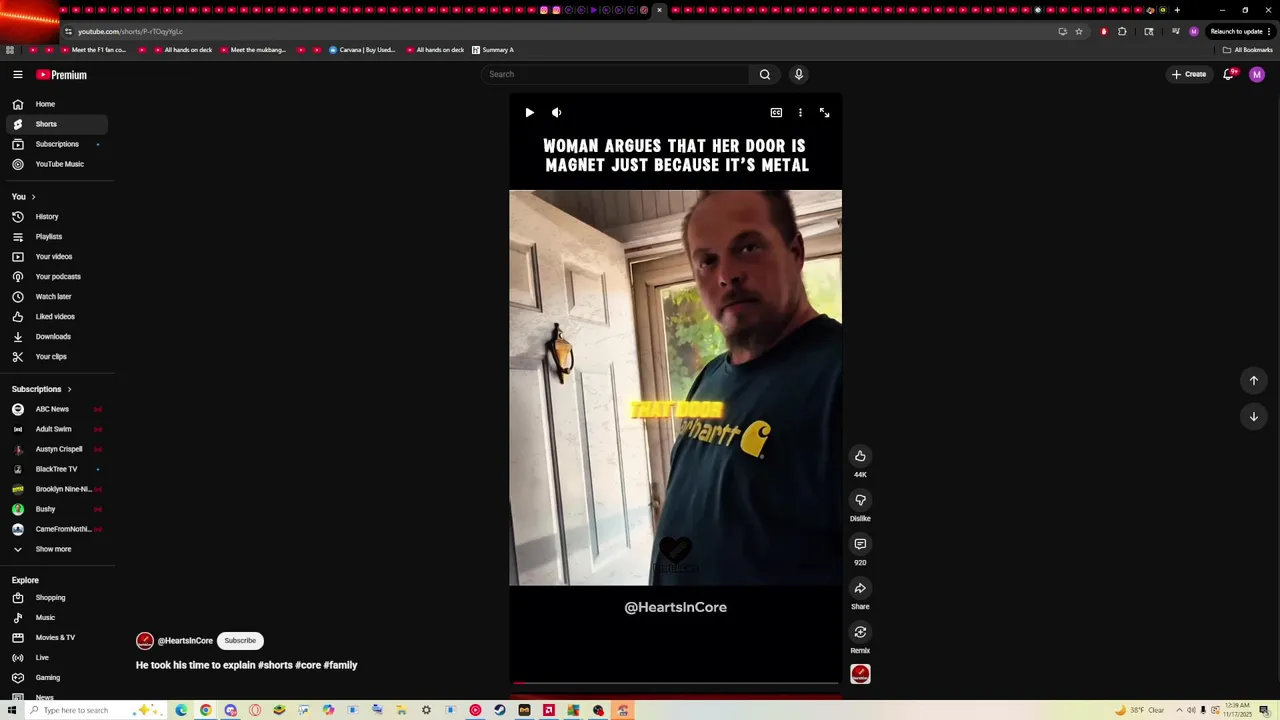Seek on the Short's red progress bar
The height and width of the screenshot is (720, 1280).
(675, 683)
